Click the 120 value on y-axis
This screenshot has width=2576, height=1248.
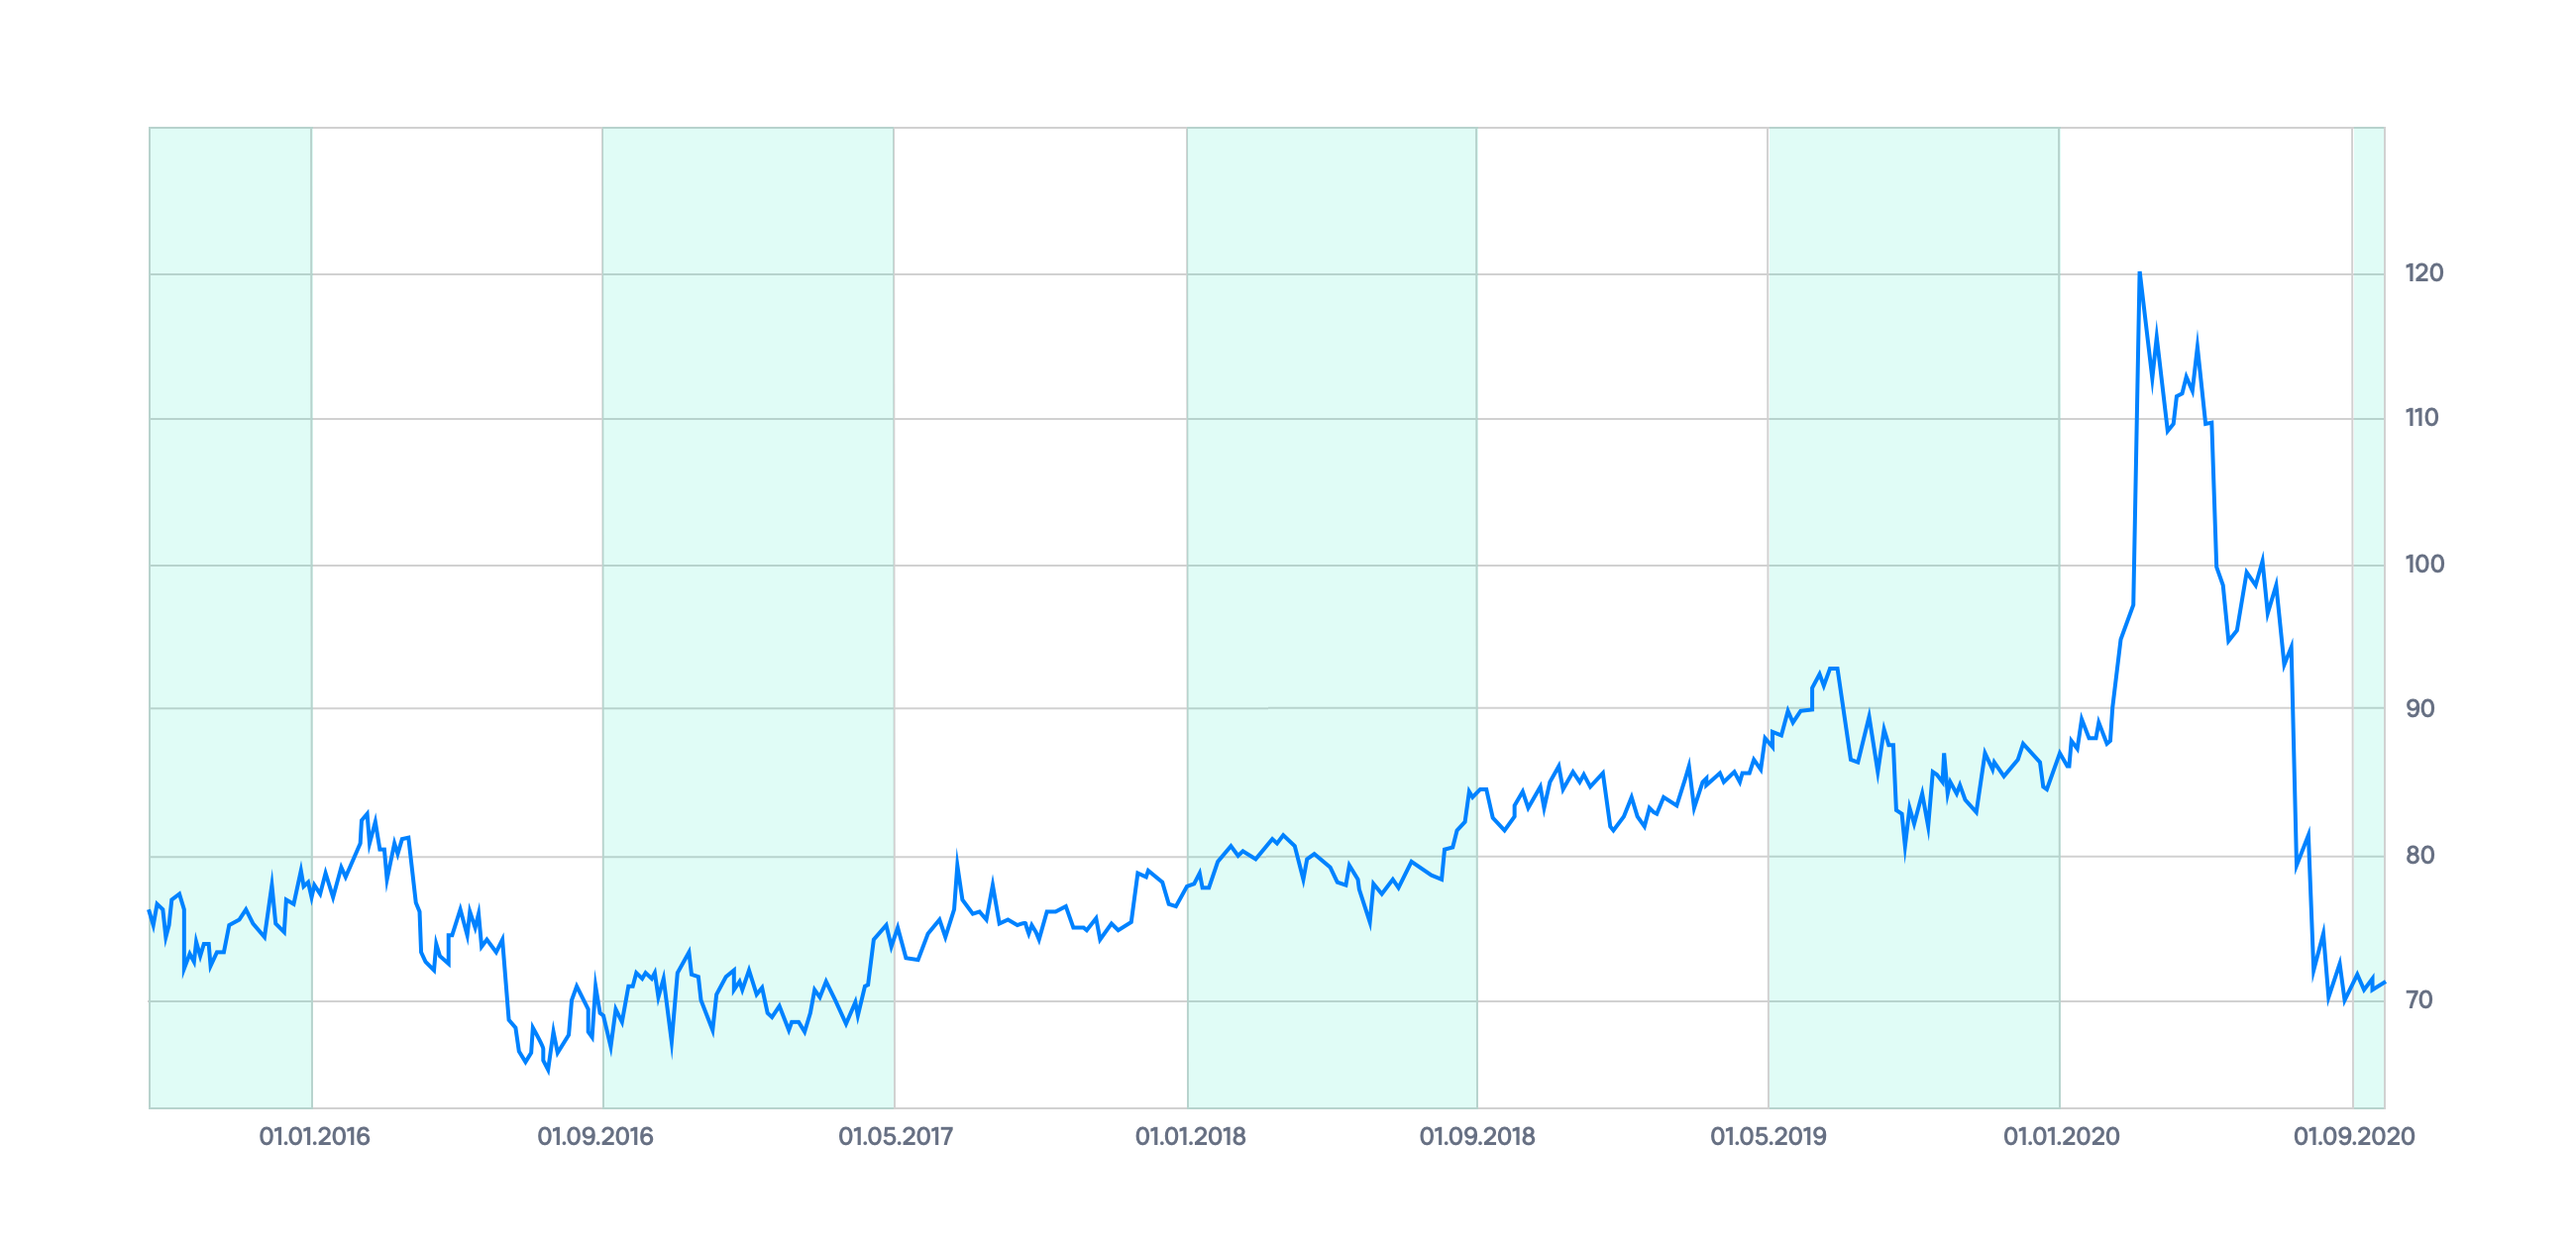click(x=2423, y=273)
